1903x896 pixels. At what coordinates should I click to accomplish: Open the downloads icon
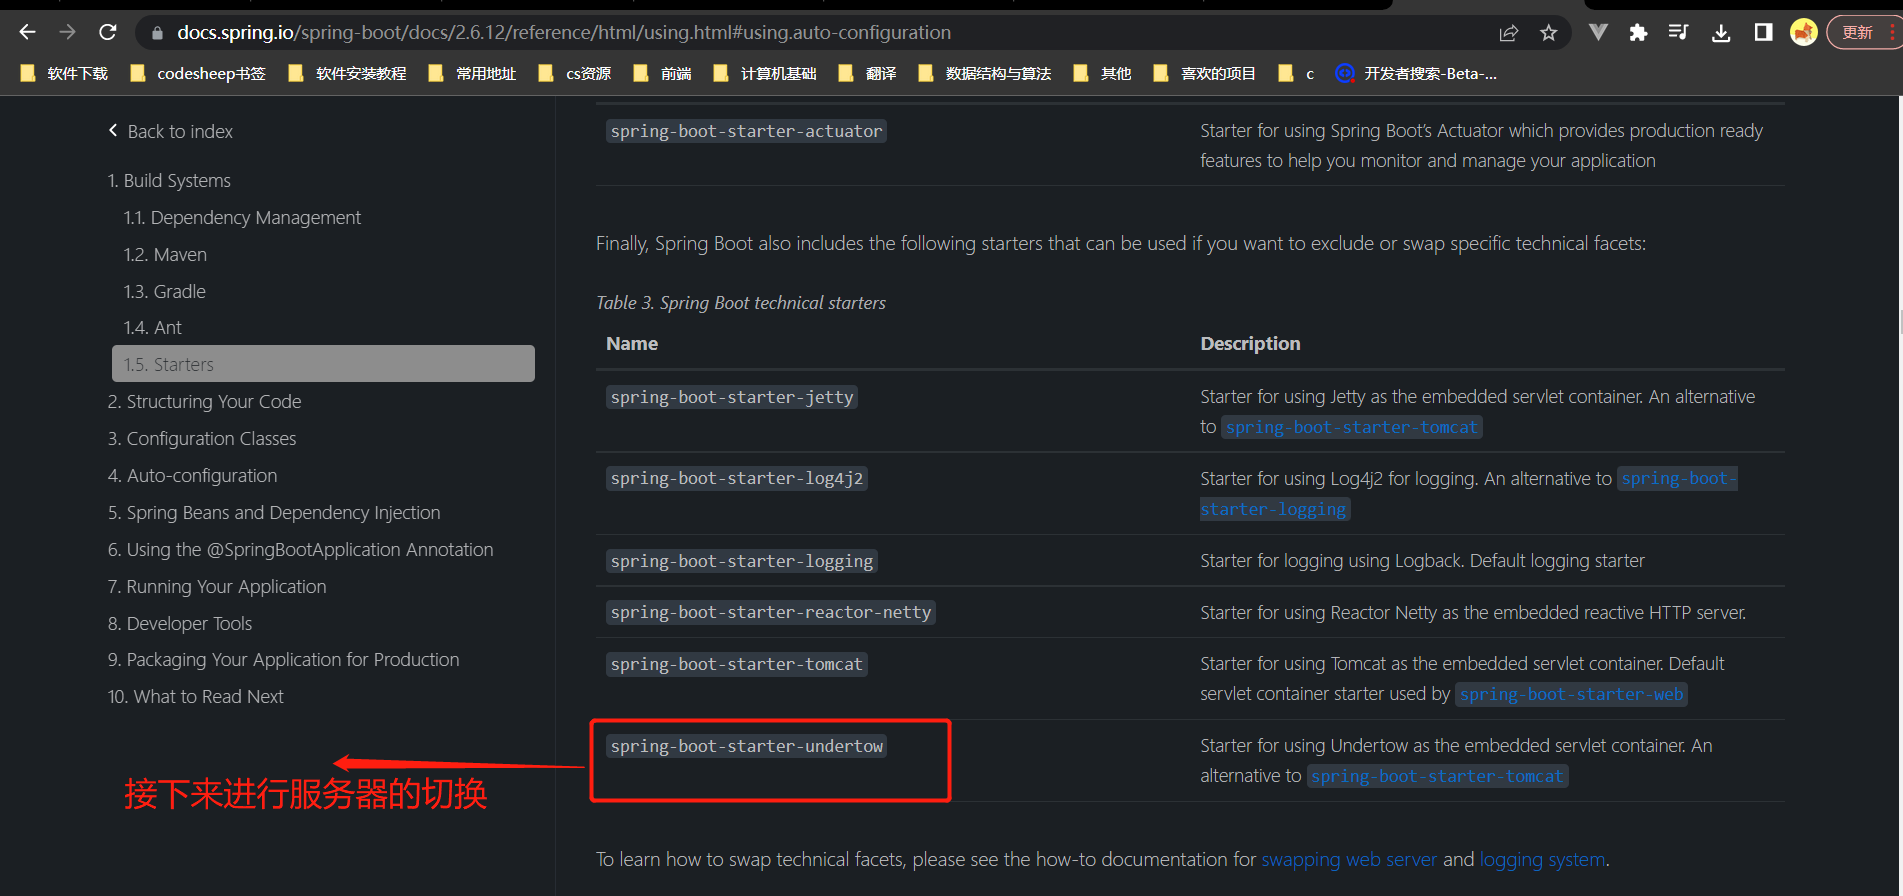[x=1721, y=33]
